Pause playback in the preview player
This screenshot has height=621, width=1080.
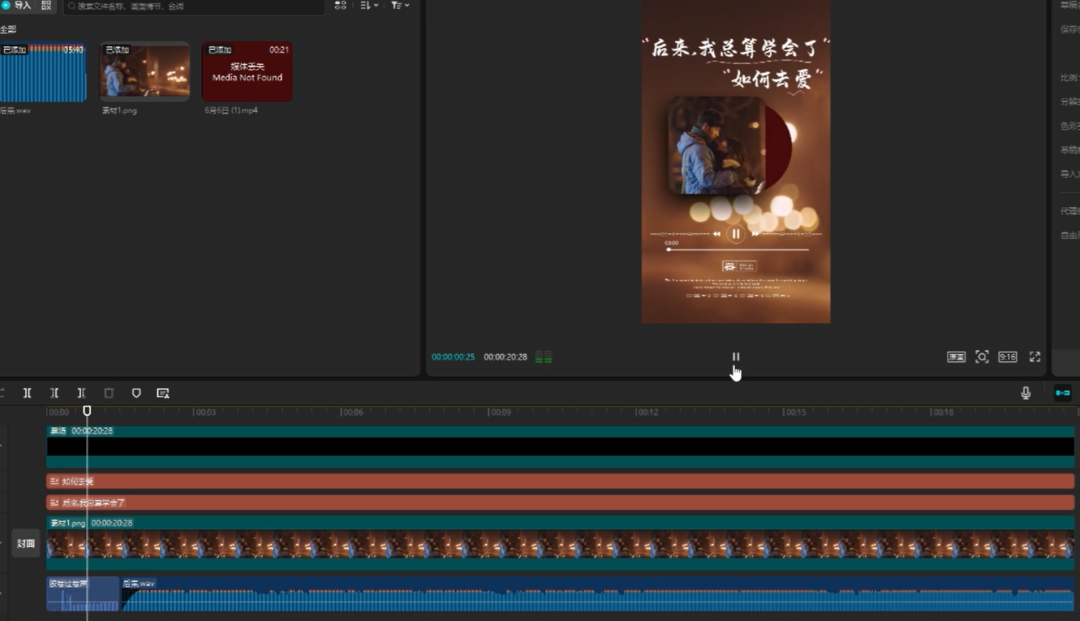[736, 357]
